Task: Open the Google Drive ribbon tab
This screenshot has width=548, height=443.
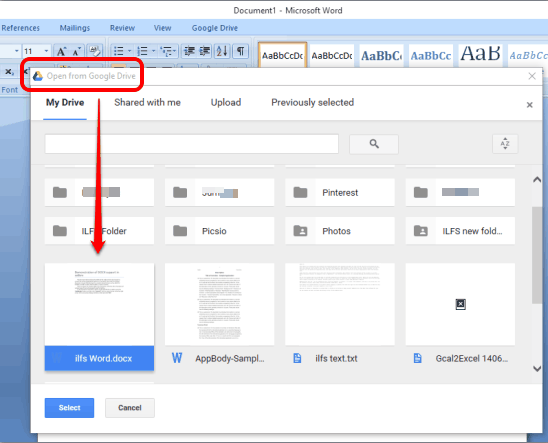Action: (x=215, y=28)
